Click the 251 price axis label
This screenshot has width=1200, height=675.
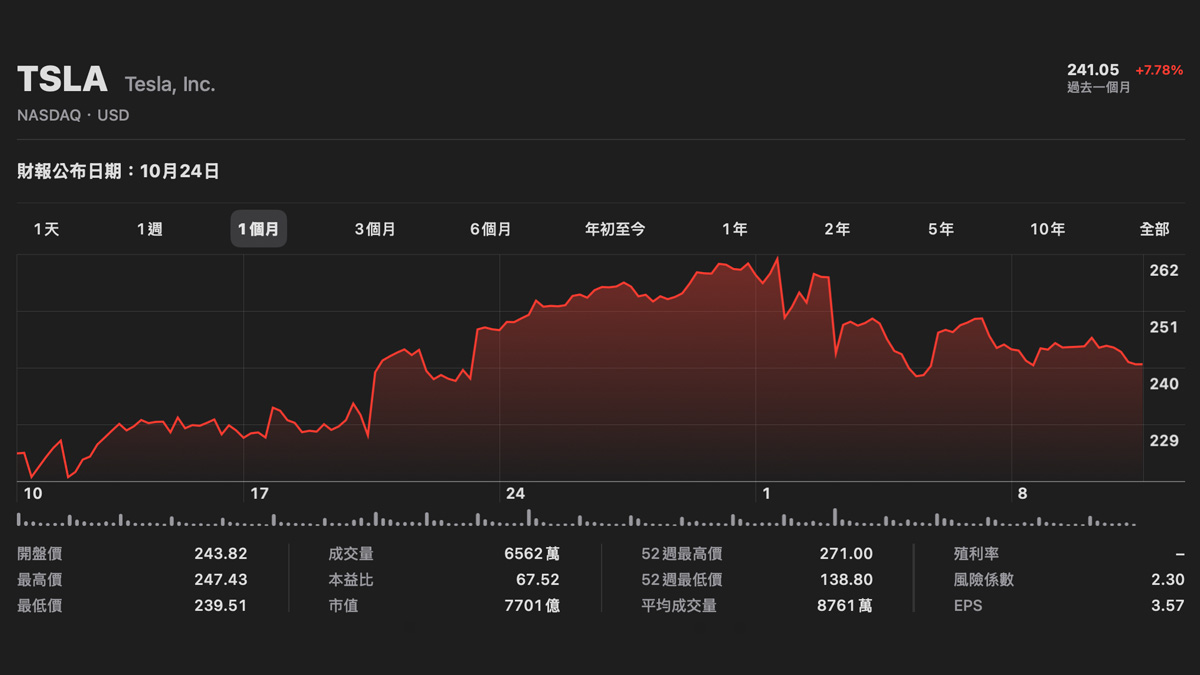point(1164,327)
